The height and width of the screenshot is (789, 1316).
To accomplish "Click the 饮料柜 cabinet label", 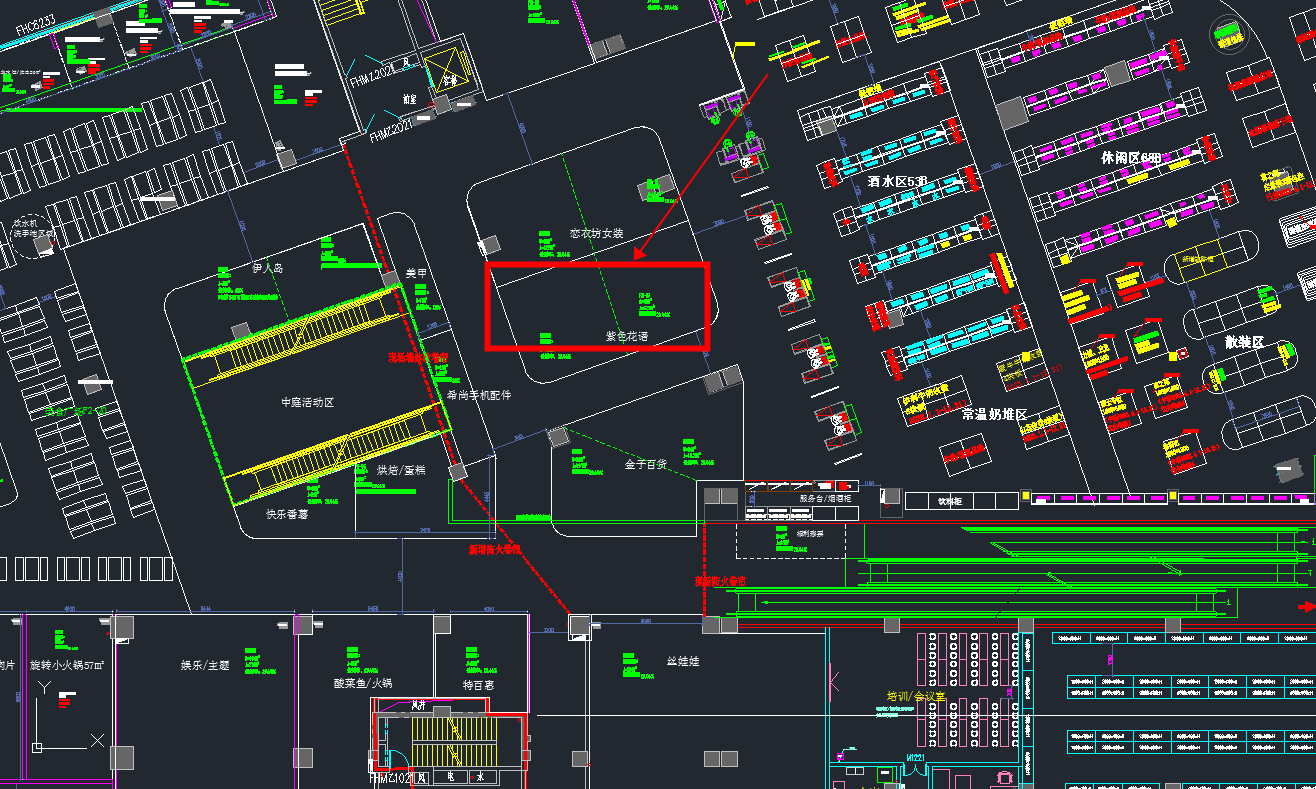I will [x=949, y=501].
